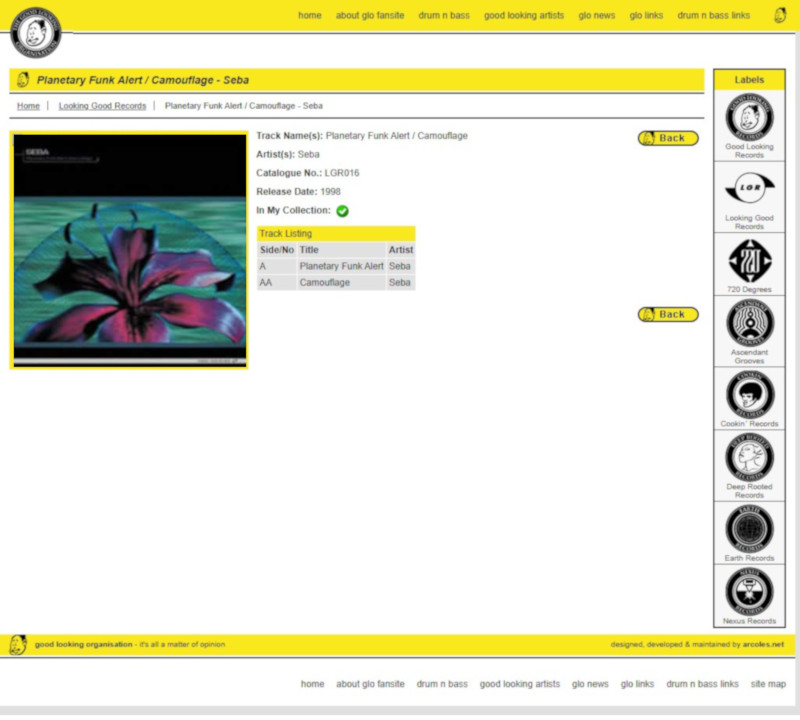This screenshot has height=720, width=800.
Task: Click the upper Back button
Action: click(668, 138)
